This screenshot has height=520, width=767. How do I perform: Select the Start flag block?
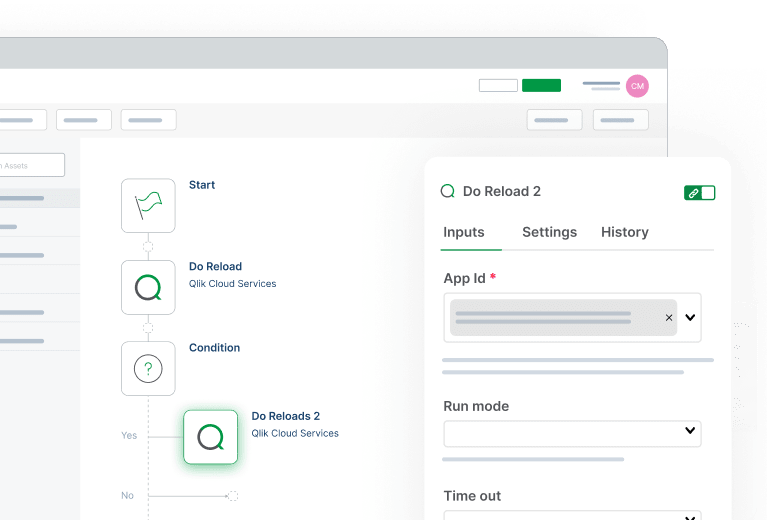tap(148, 205)
